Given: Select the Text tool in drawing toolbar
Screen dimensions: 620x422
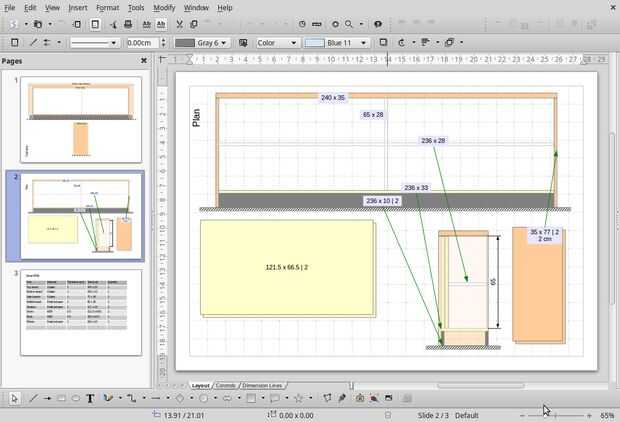Looking at the screenshot, I should click(x=90, y=398).
